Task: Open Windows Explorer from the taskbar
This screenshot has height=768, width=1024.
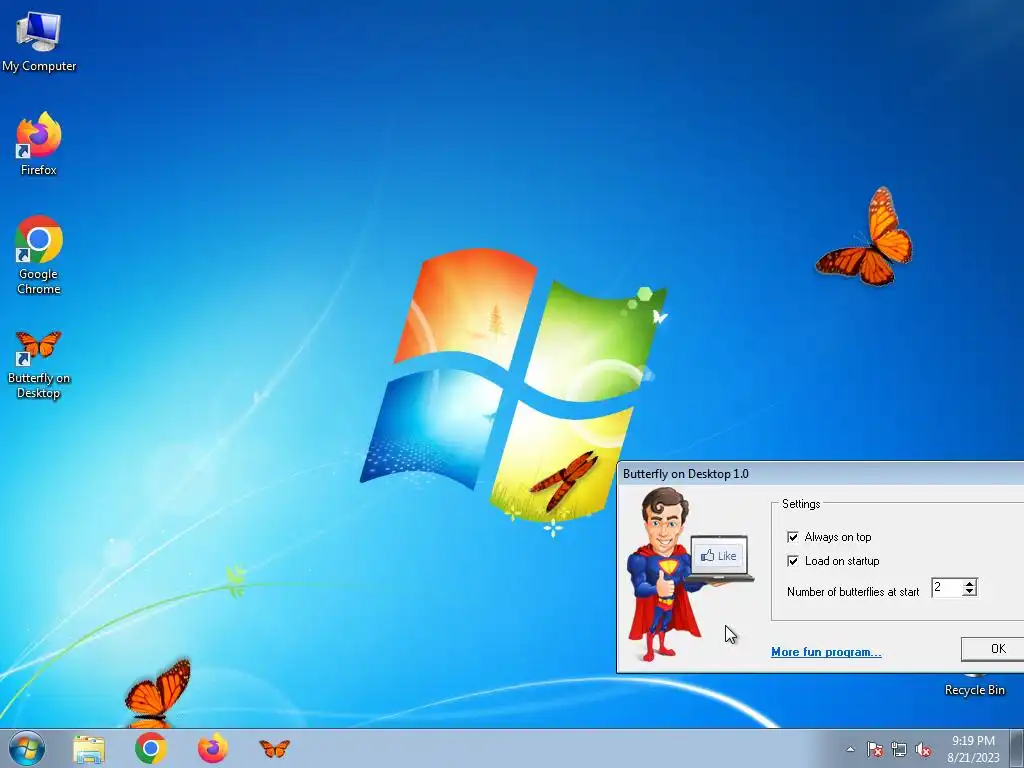Action: click(x=89, y=748)
